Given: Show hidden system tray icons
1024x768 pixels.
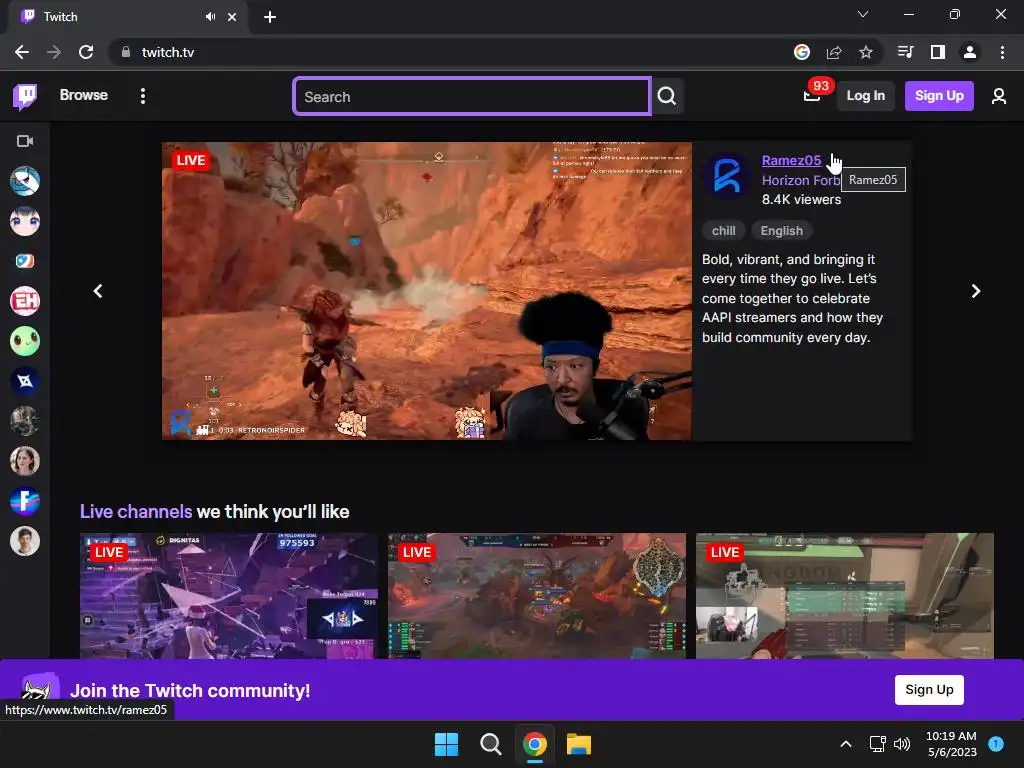Looking at the screenshot, I should point(846,744).
